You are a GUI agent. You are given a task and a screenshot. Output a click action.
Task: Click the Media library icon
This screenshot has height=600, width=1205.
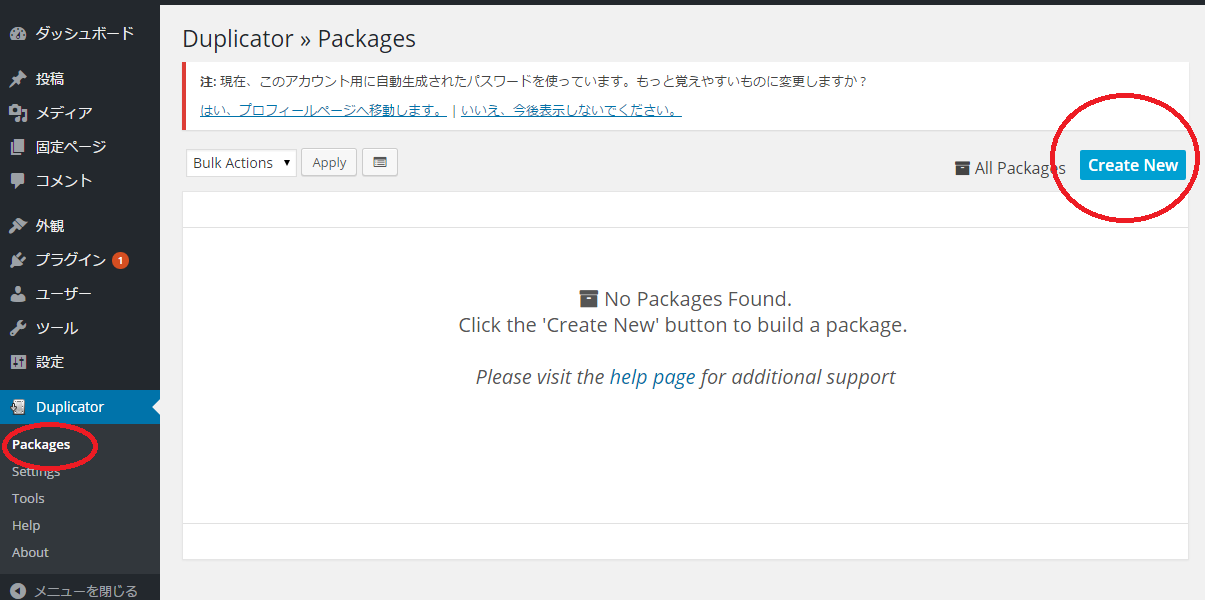pos(17,113)
